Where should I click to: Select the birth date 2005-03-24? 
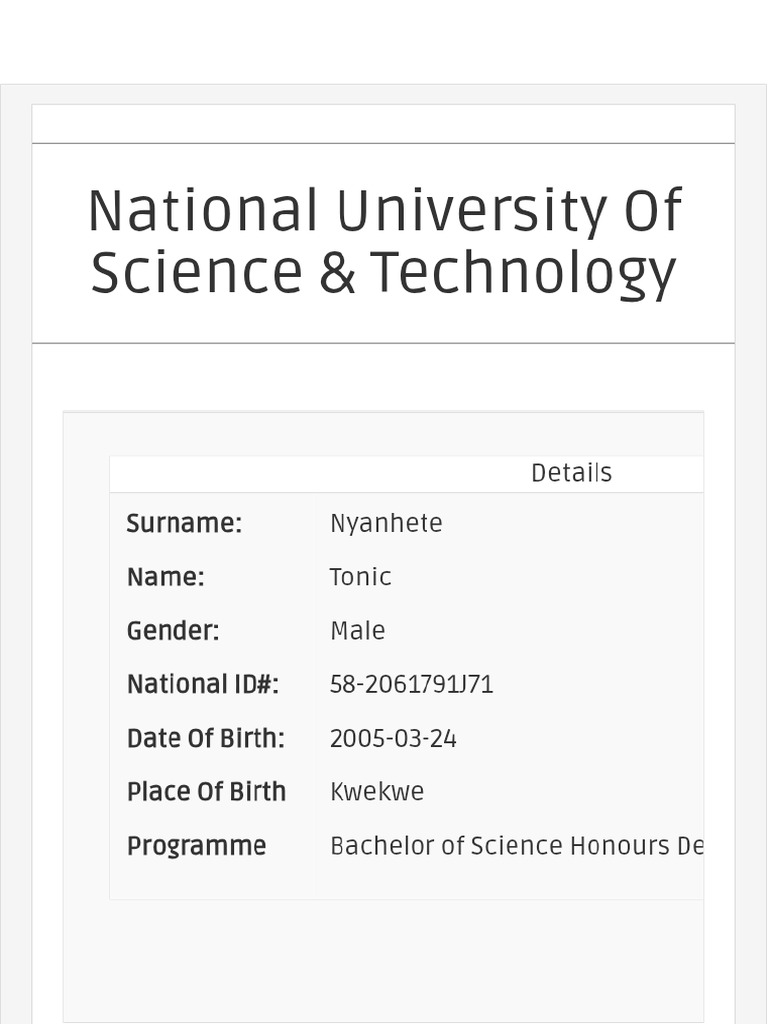point(393,739)
